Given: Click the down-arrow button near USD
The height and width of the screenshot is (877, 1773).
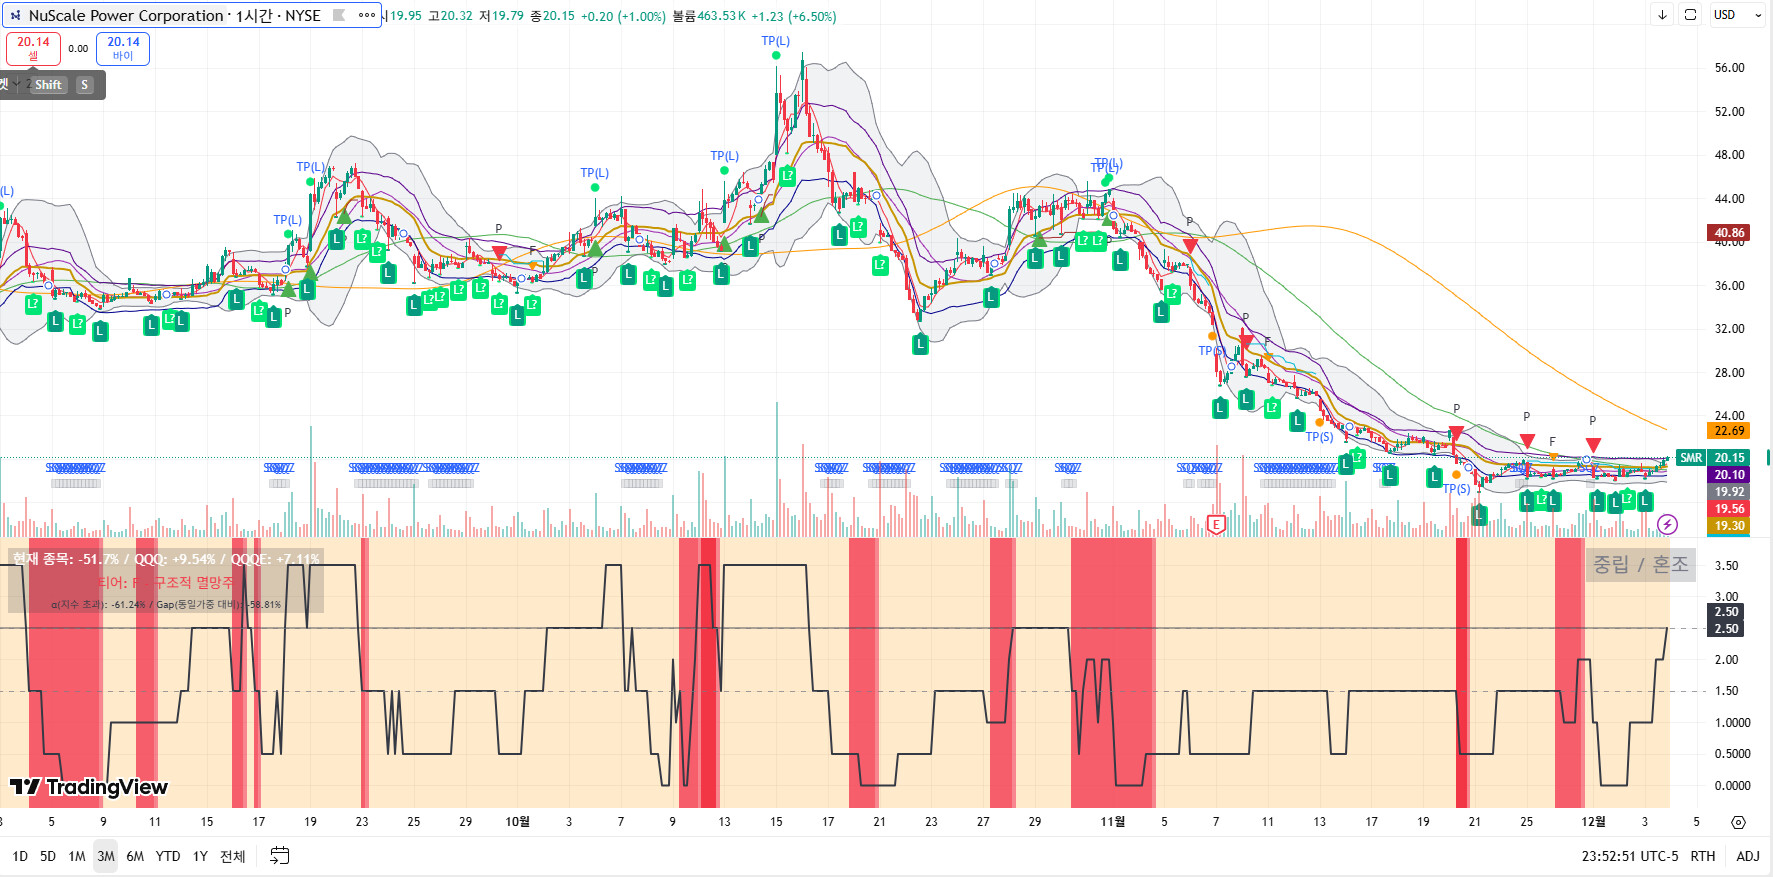Looking at the screenshot, I should point(1662,15).
